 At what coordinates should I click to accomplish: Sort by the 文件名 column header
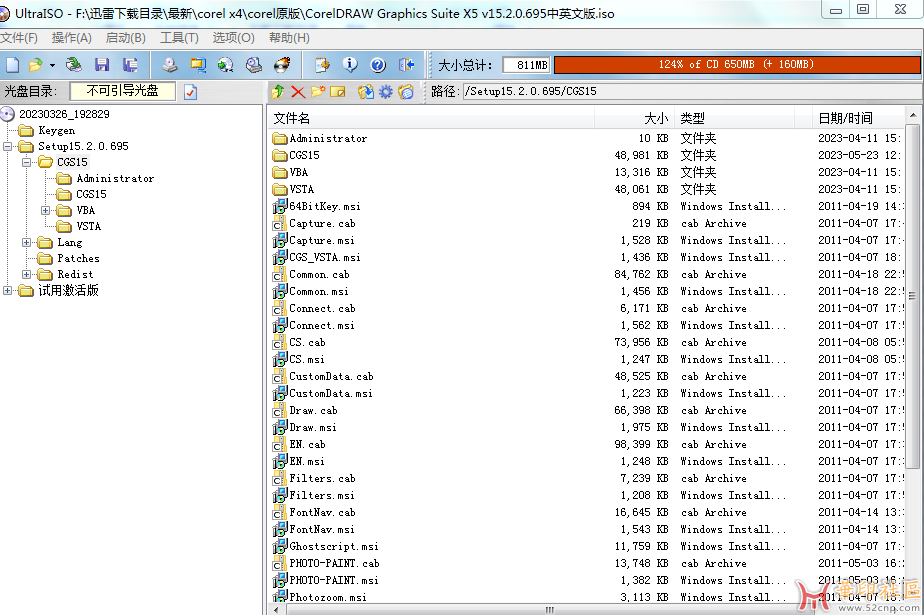point(431,118)
